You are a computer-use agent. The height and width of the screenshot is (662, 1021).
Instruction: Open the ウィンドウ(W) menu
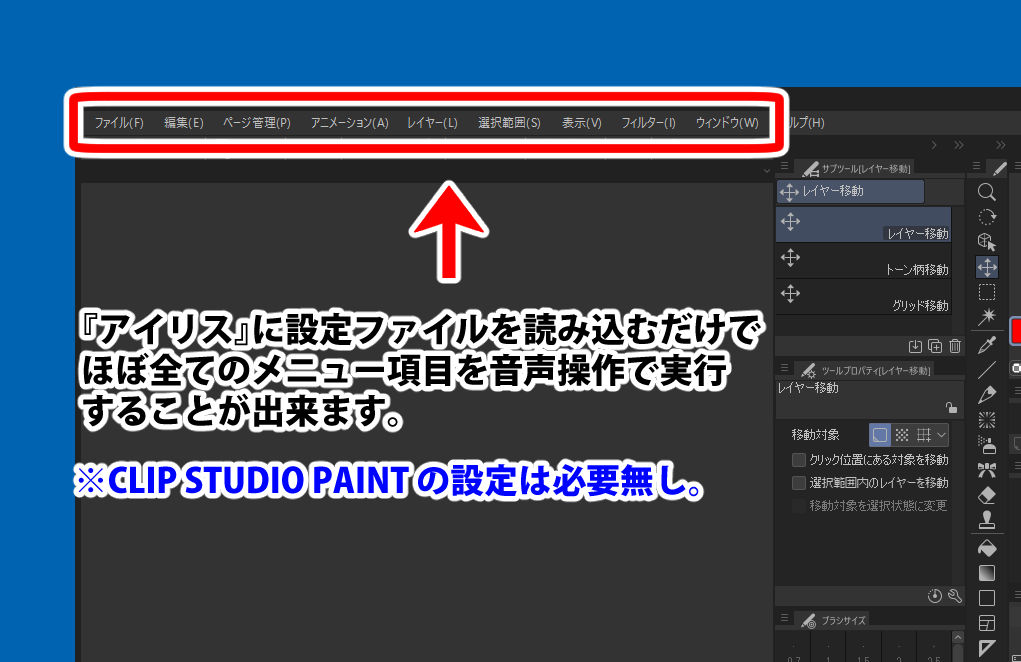tap(727, 123)
